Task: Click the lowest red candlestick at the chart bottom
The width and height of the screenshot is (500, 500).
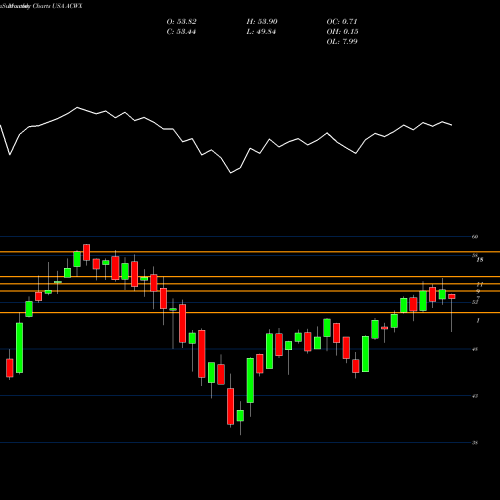Action: pos(230,406)
